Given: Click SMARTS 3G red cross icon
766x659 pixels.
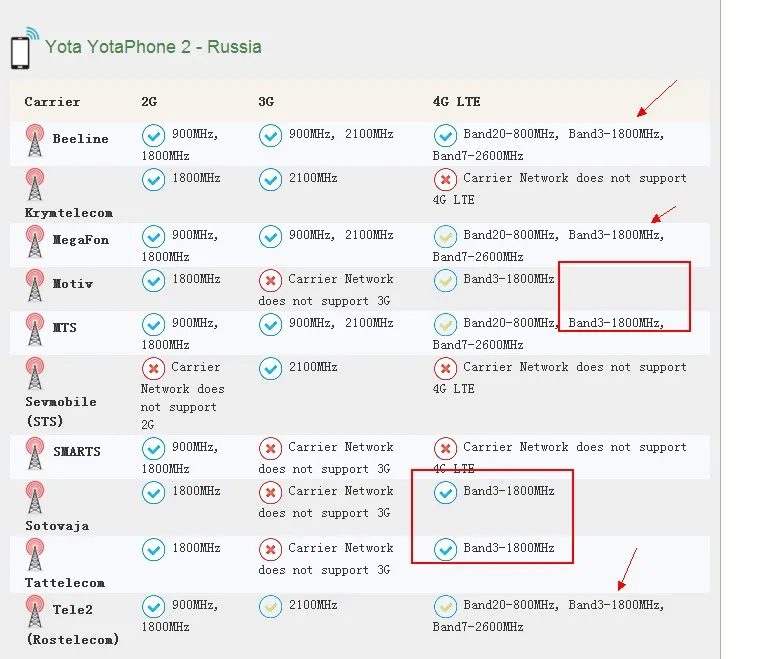Looking at the screenshot, I should click(270, 448).
